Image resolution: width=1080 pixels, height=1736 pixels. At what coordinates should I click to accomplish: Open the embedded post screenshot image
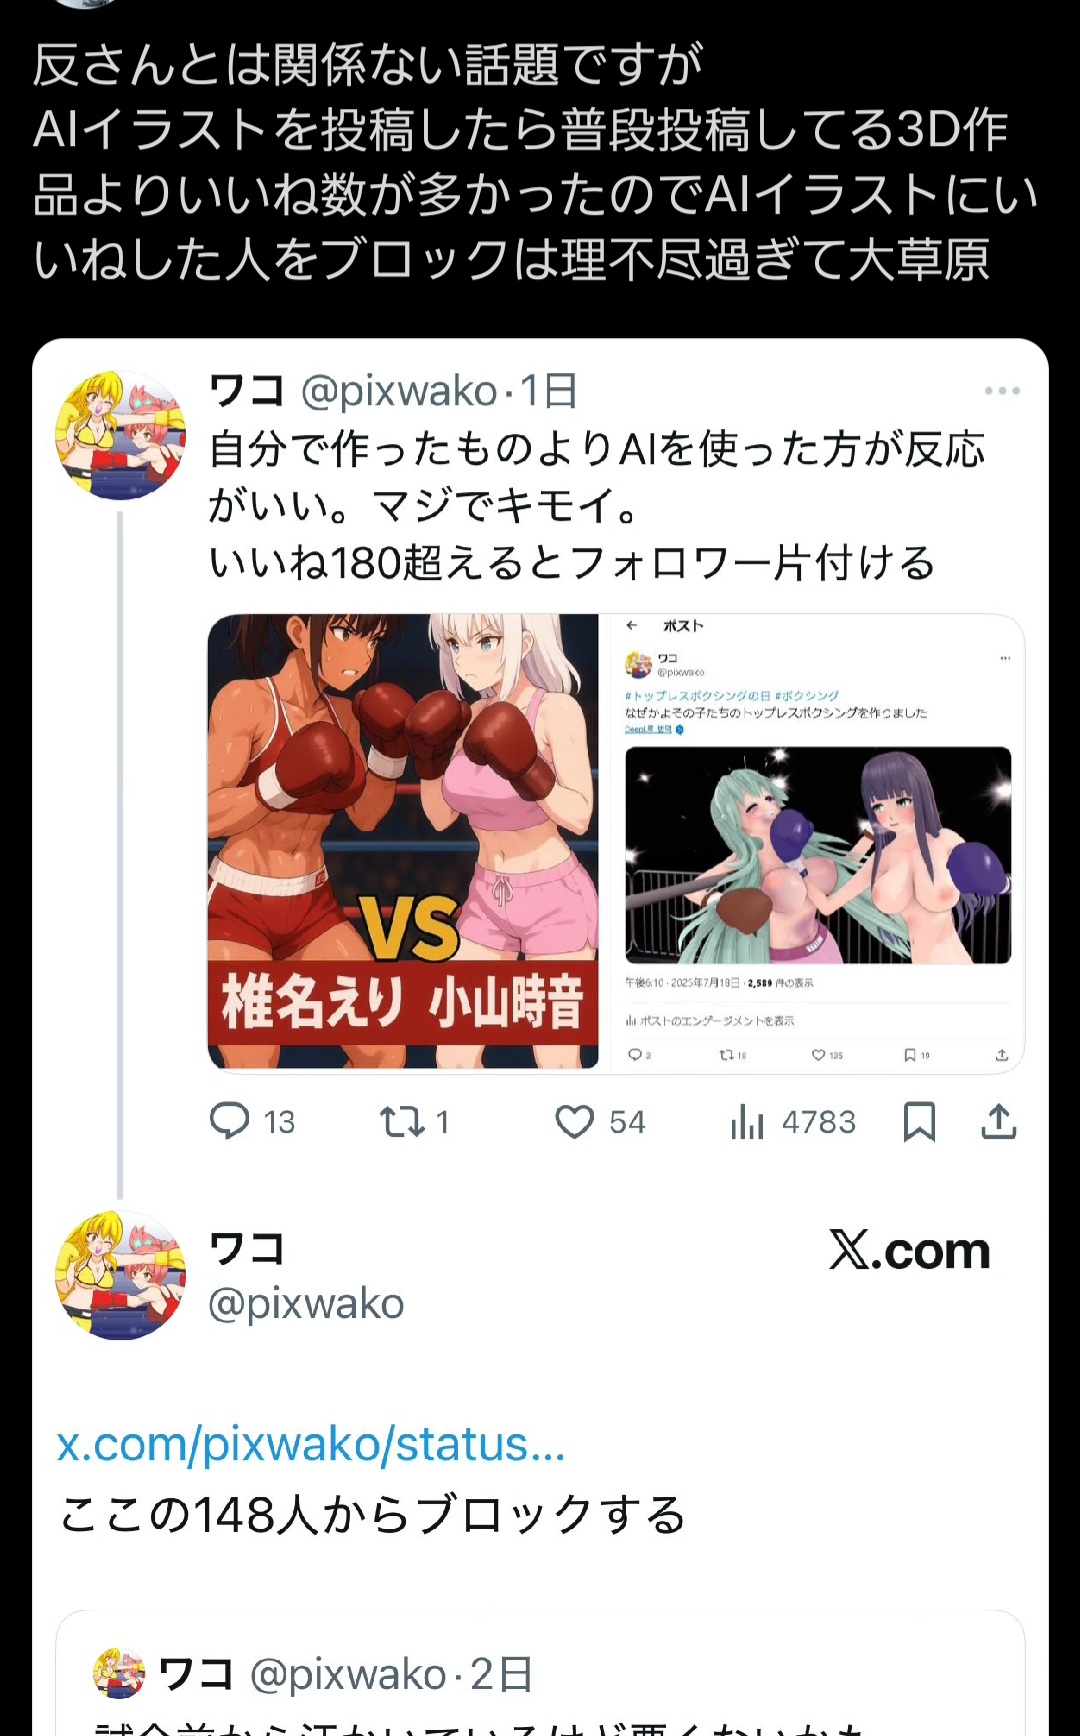813,842
